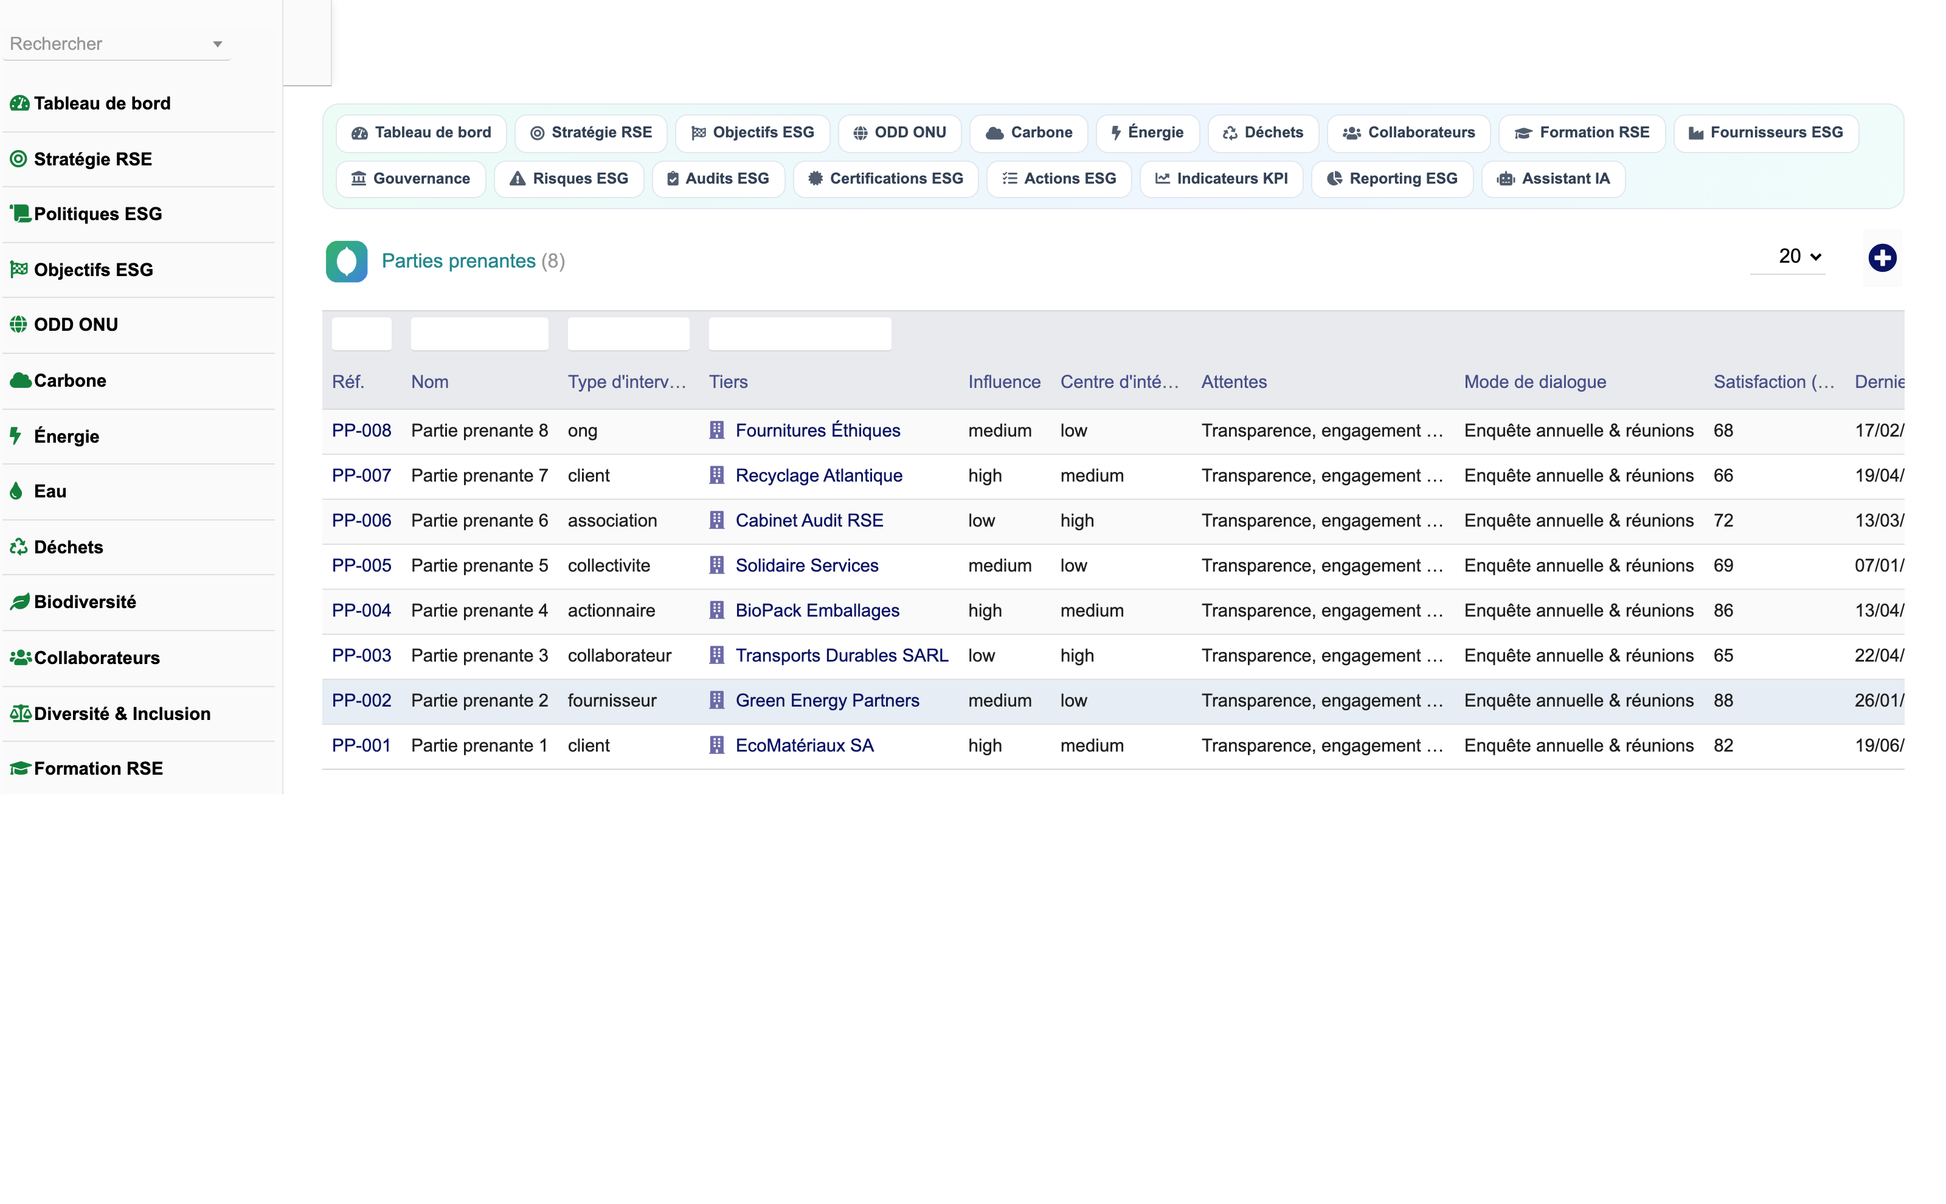Expand the Rechercher dropdown arrow
The image size is (1946, 1204).
coord(217,44)
